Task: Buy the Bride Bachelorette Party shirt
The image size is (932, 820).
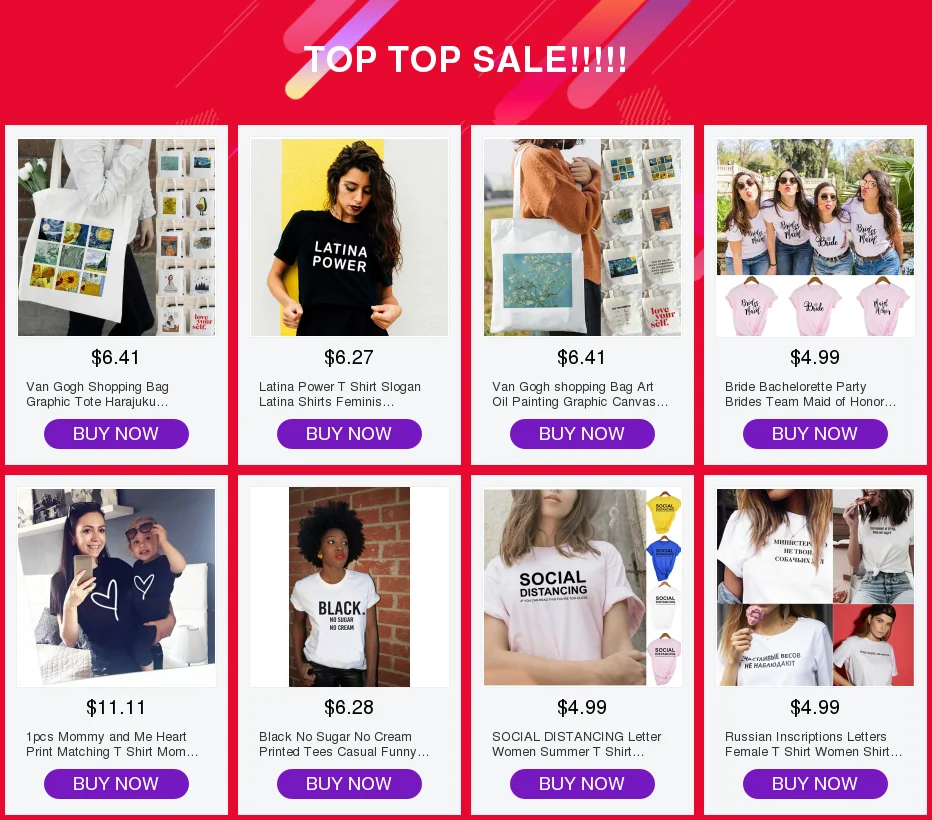Action: (816, 434)
